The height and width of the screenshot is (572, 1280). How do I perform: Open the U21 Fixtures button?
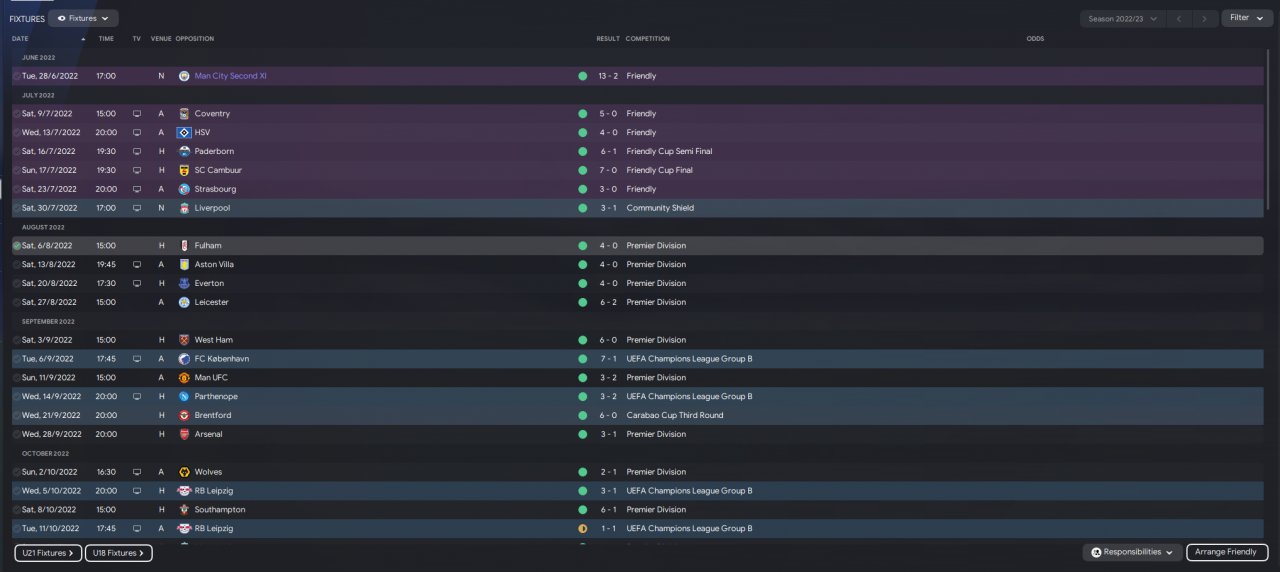click(48, 552)
